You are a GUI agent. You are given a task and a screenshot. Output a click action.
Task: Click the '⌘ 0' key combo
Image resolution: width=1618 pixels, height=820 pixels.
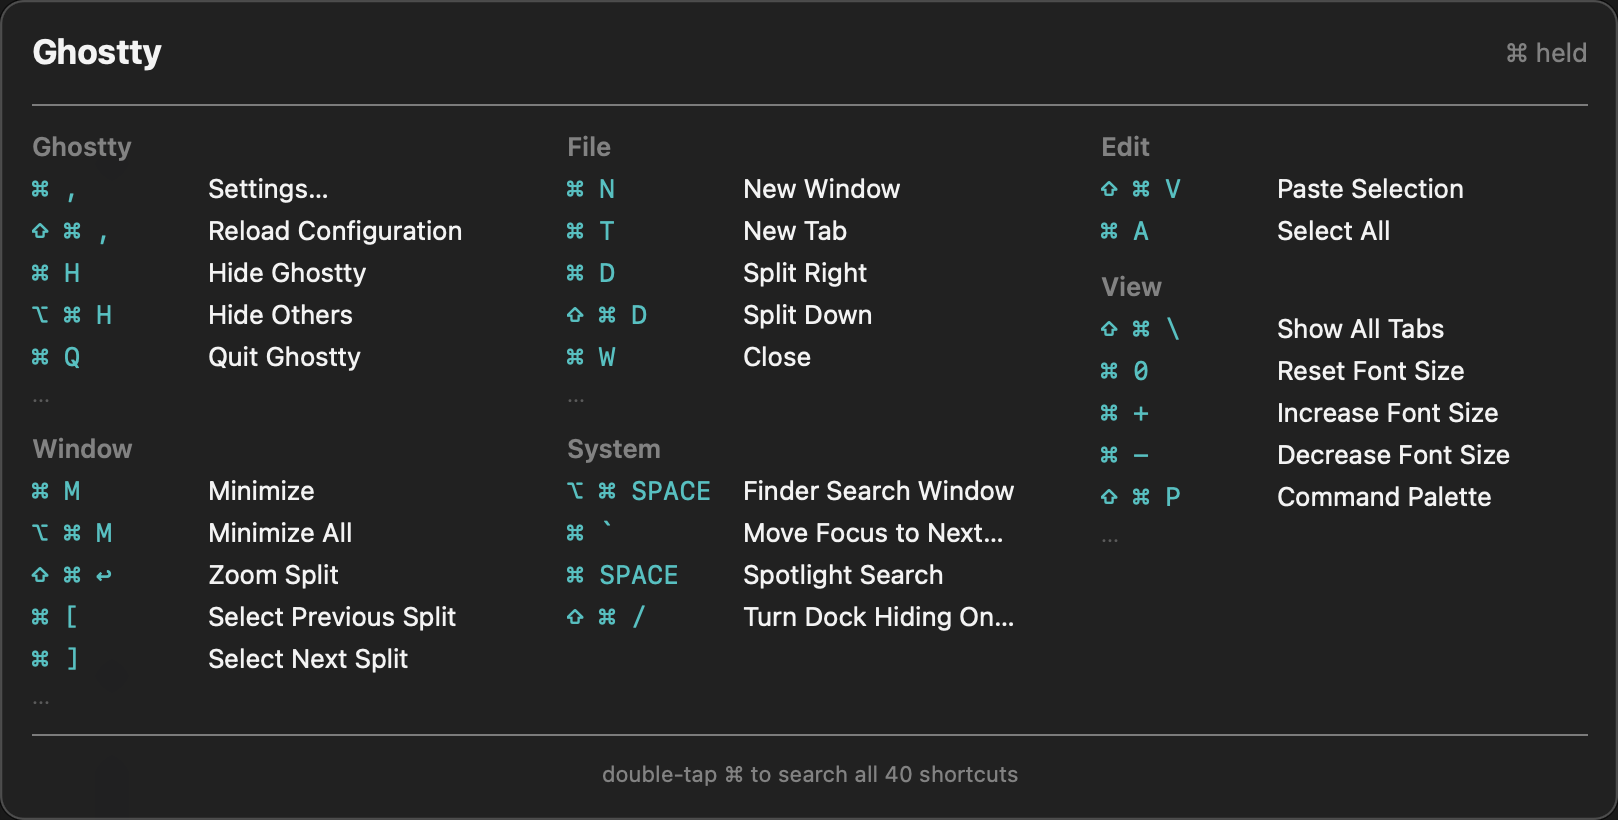[1125, 371]
